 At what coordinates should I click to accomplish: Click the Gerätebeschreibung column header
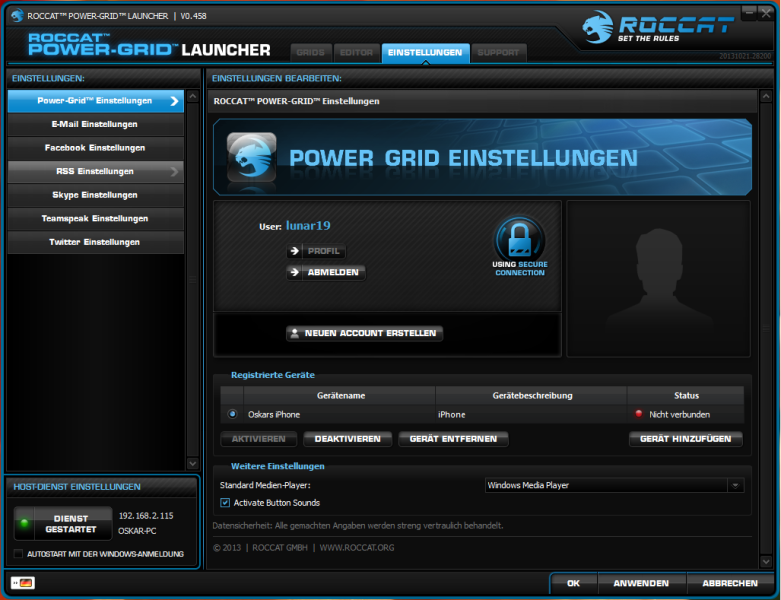click(532, 395)
